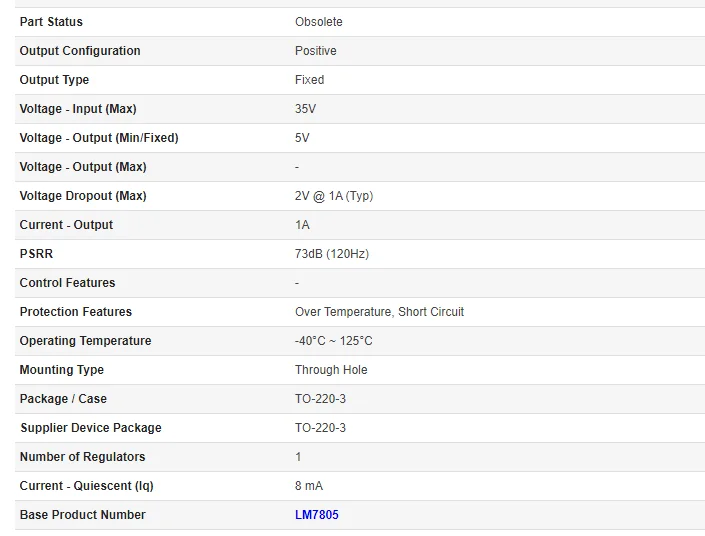Click the Part Status row label
705x536 pixels.
[x=51, y=22]
